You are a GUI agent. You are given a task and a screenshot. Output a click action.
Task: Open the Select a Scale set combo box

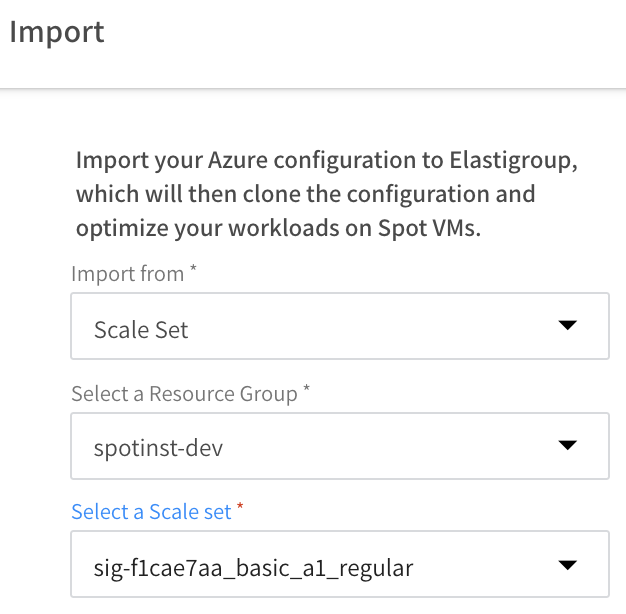click(x=340, y=565)
